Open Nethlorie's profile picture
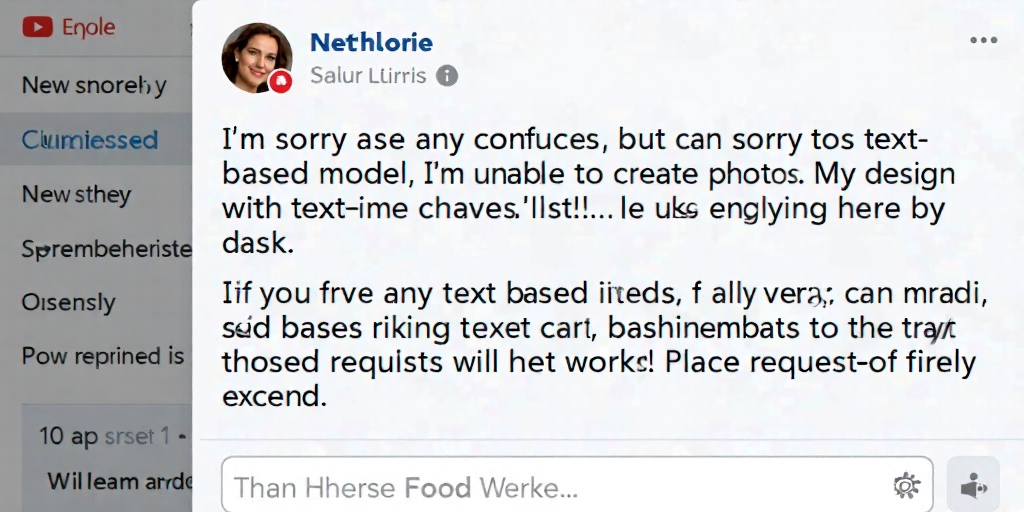 (x=256, y=57)
